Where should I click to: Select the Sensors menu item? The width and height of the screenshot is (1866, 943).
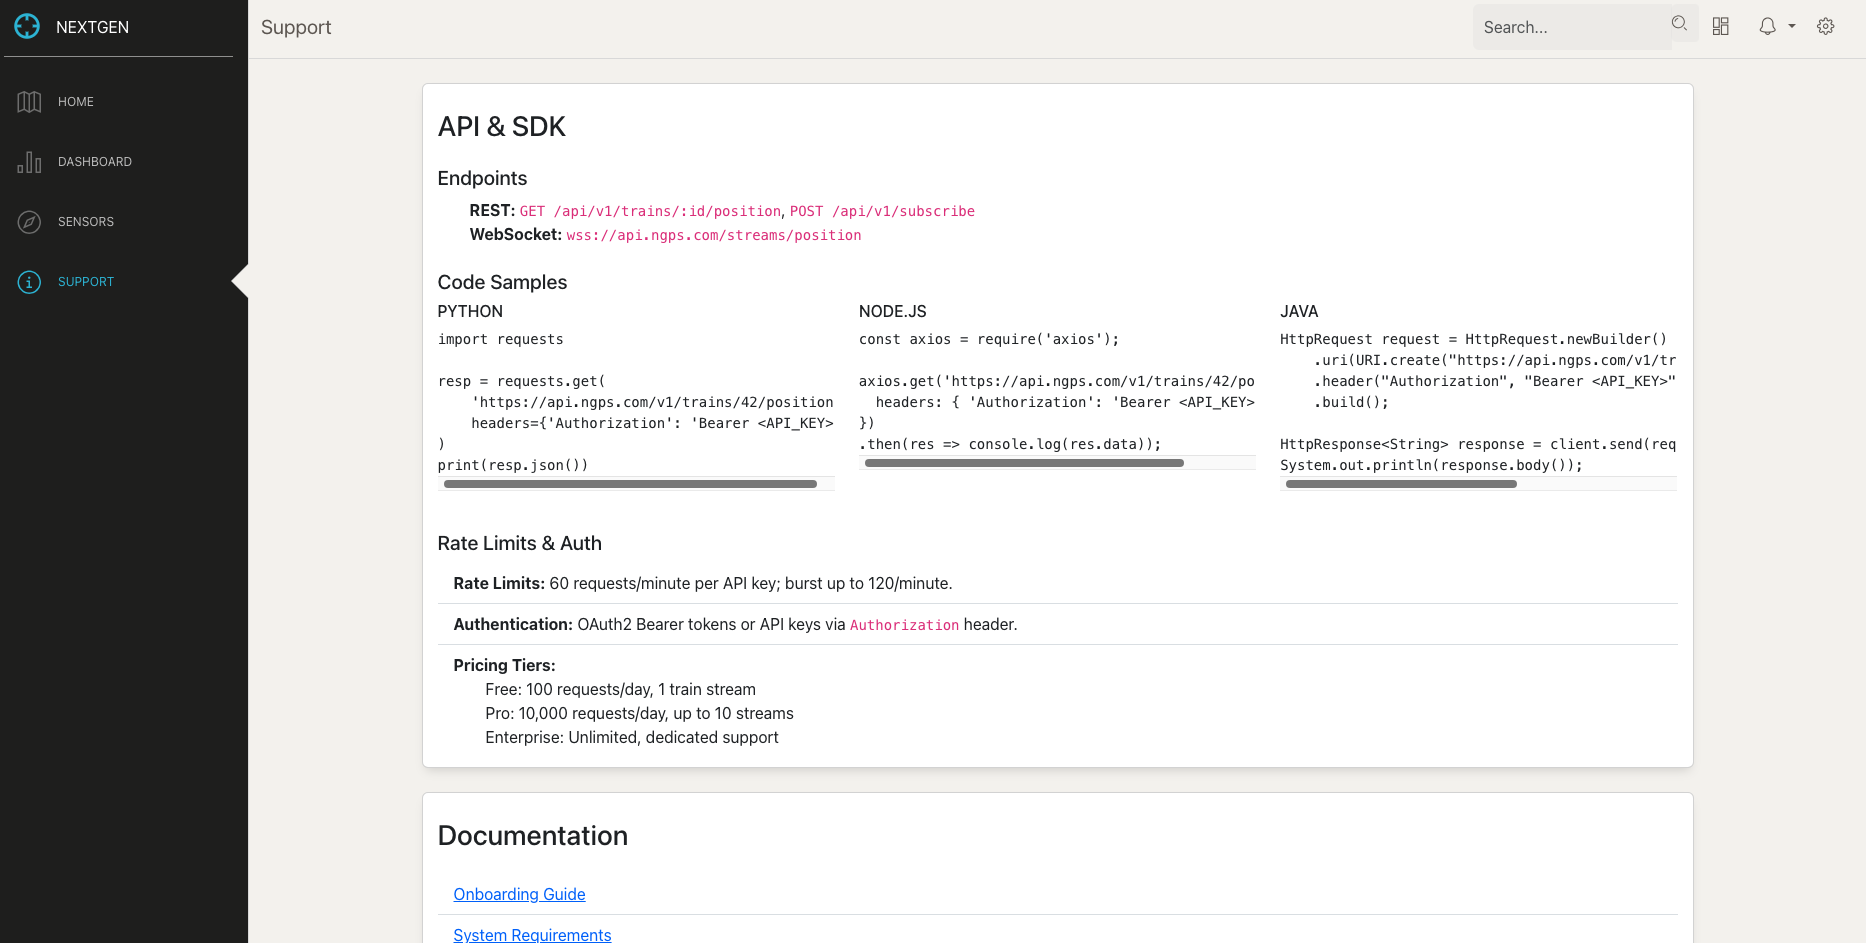(x=86, y=222)
